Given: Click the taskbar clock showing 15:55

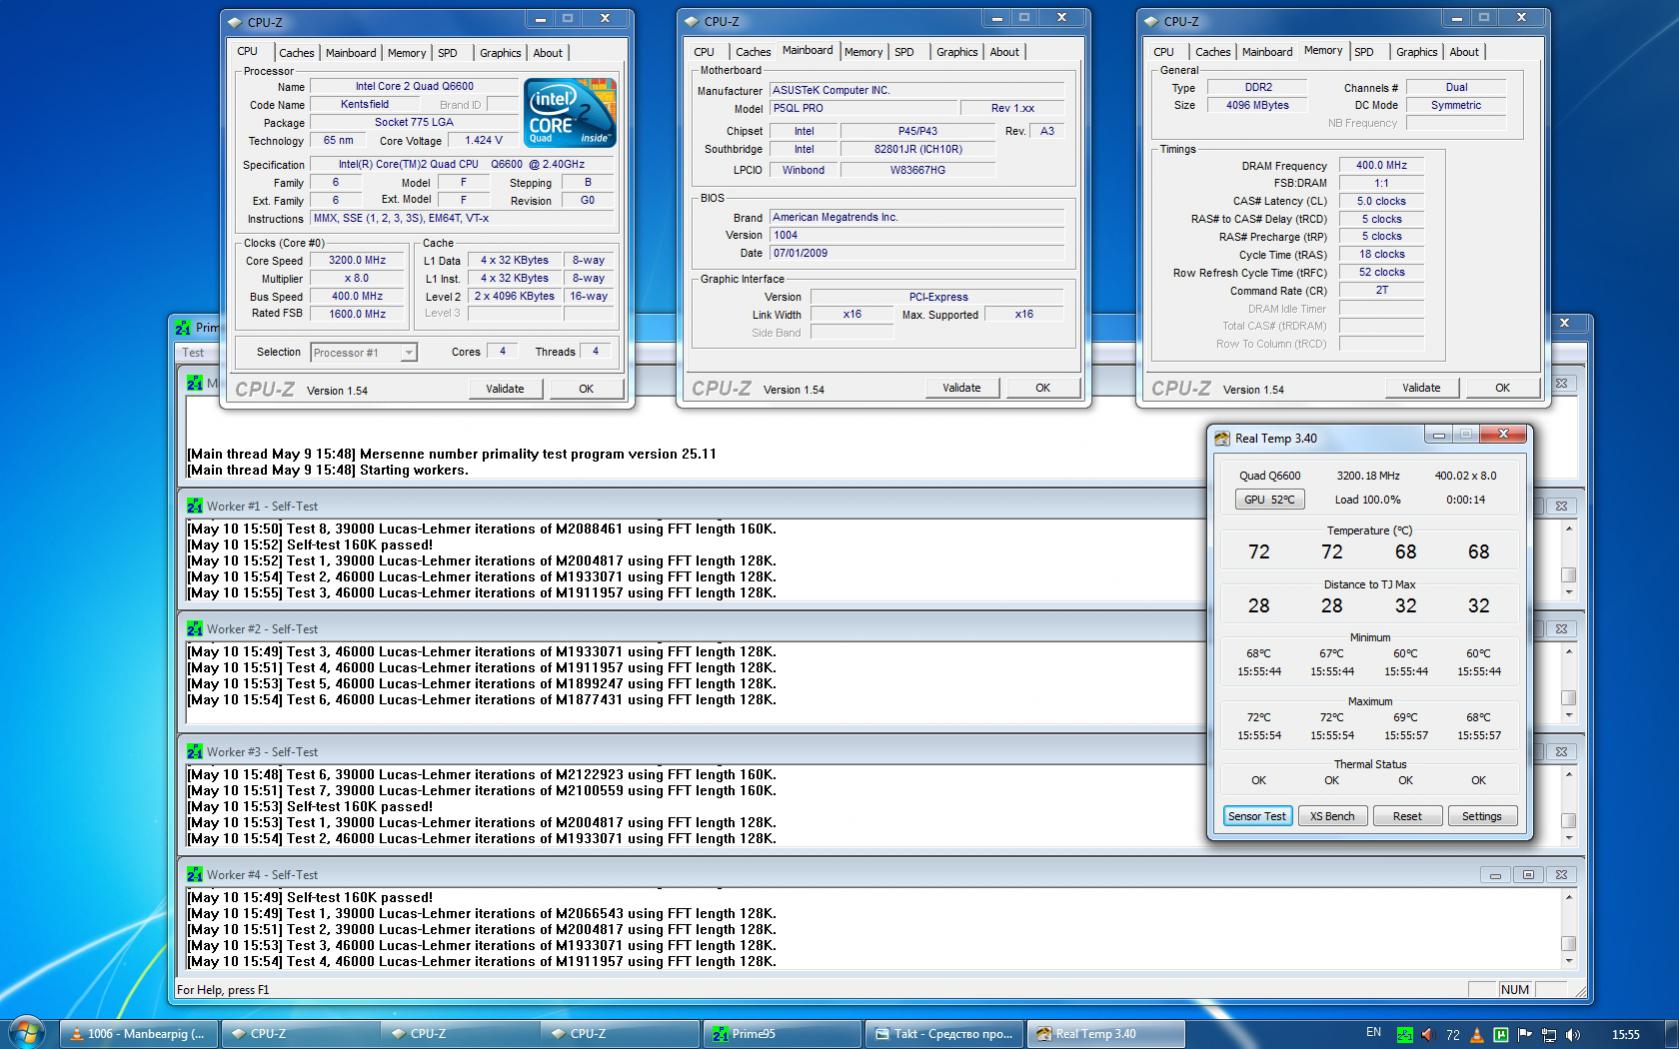Looking at the screenshot, I should click(x=1626, y=1034).
